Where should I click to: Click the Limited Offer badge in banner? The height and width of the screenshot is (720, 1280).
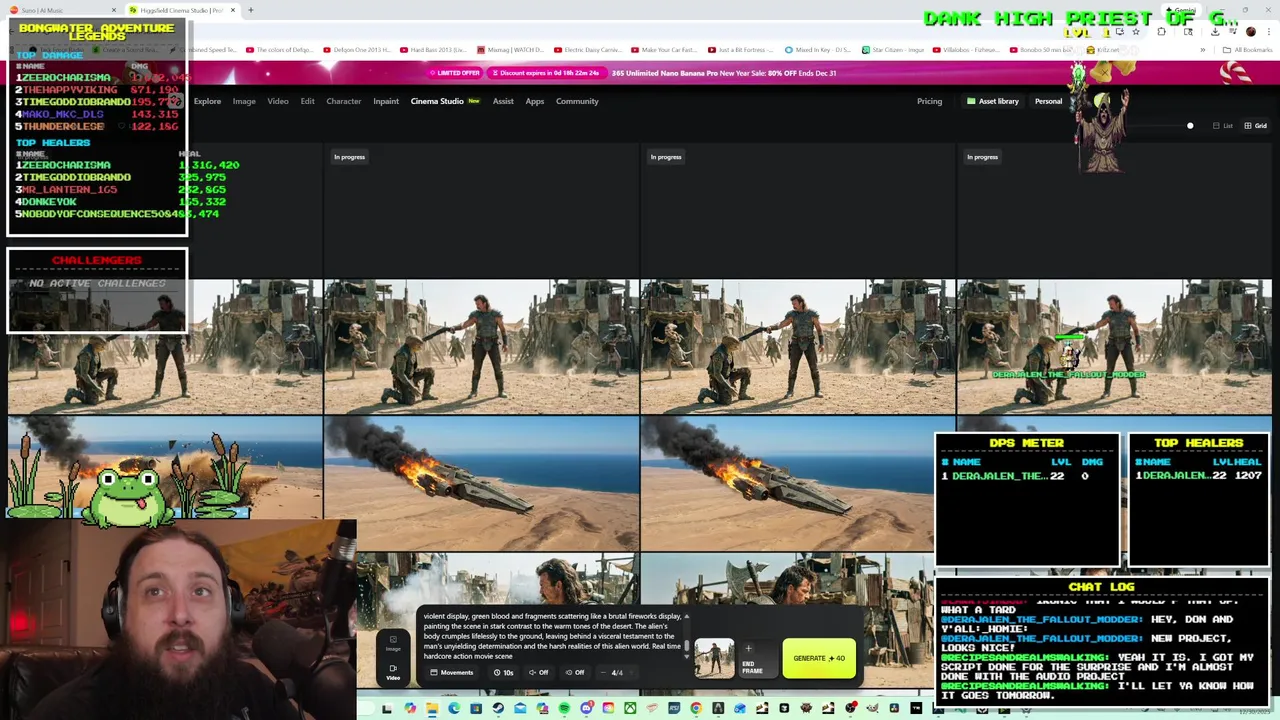(x=455, y=73)
